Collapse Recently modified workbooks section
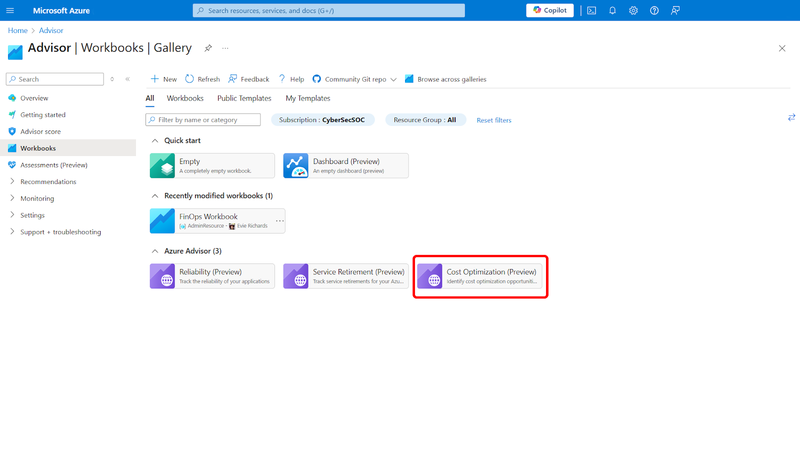The image size is (800, 451). (x=155, y=196)
